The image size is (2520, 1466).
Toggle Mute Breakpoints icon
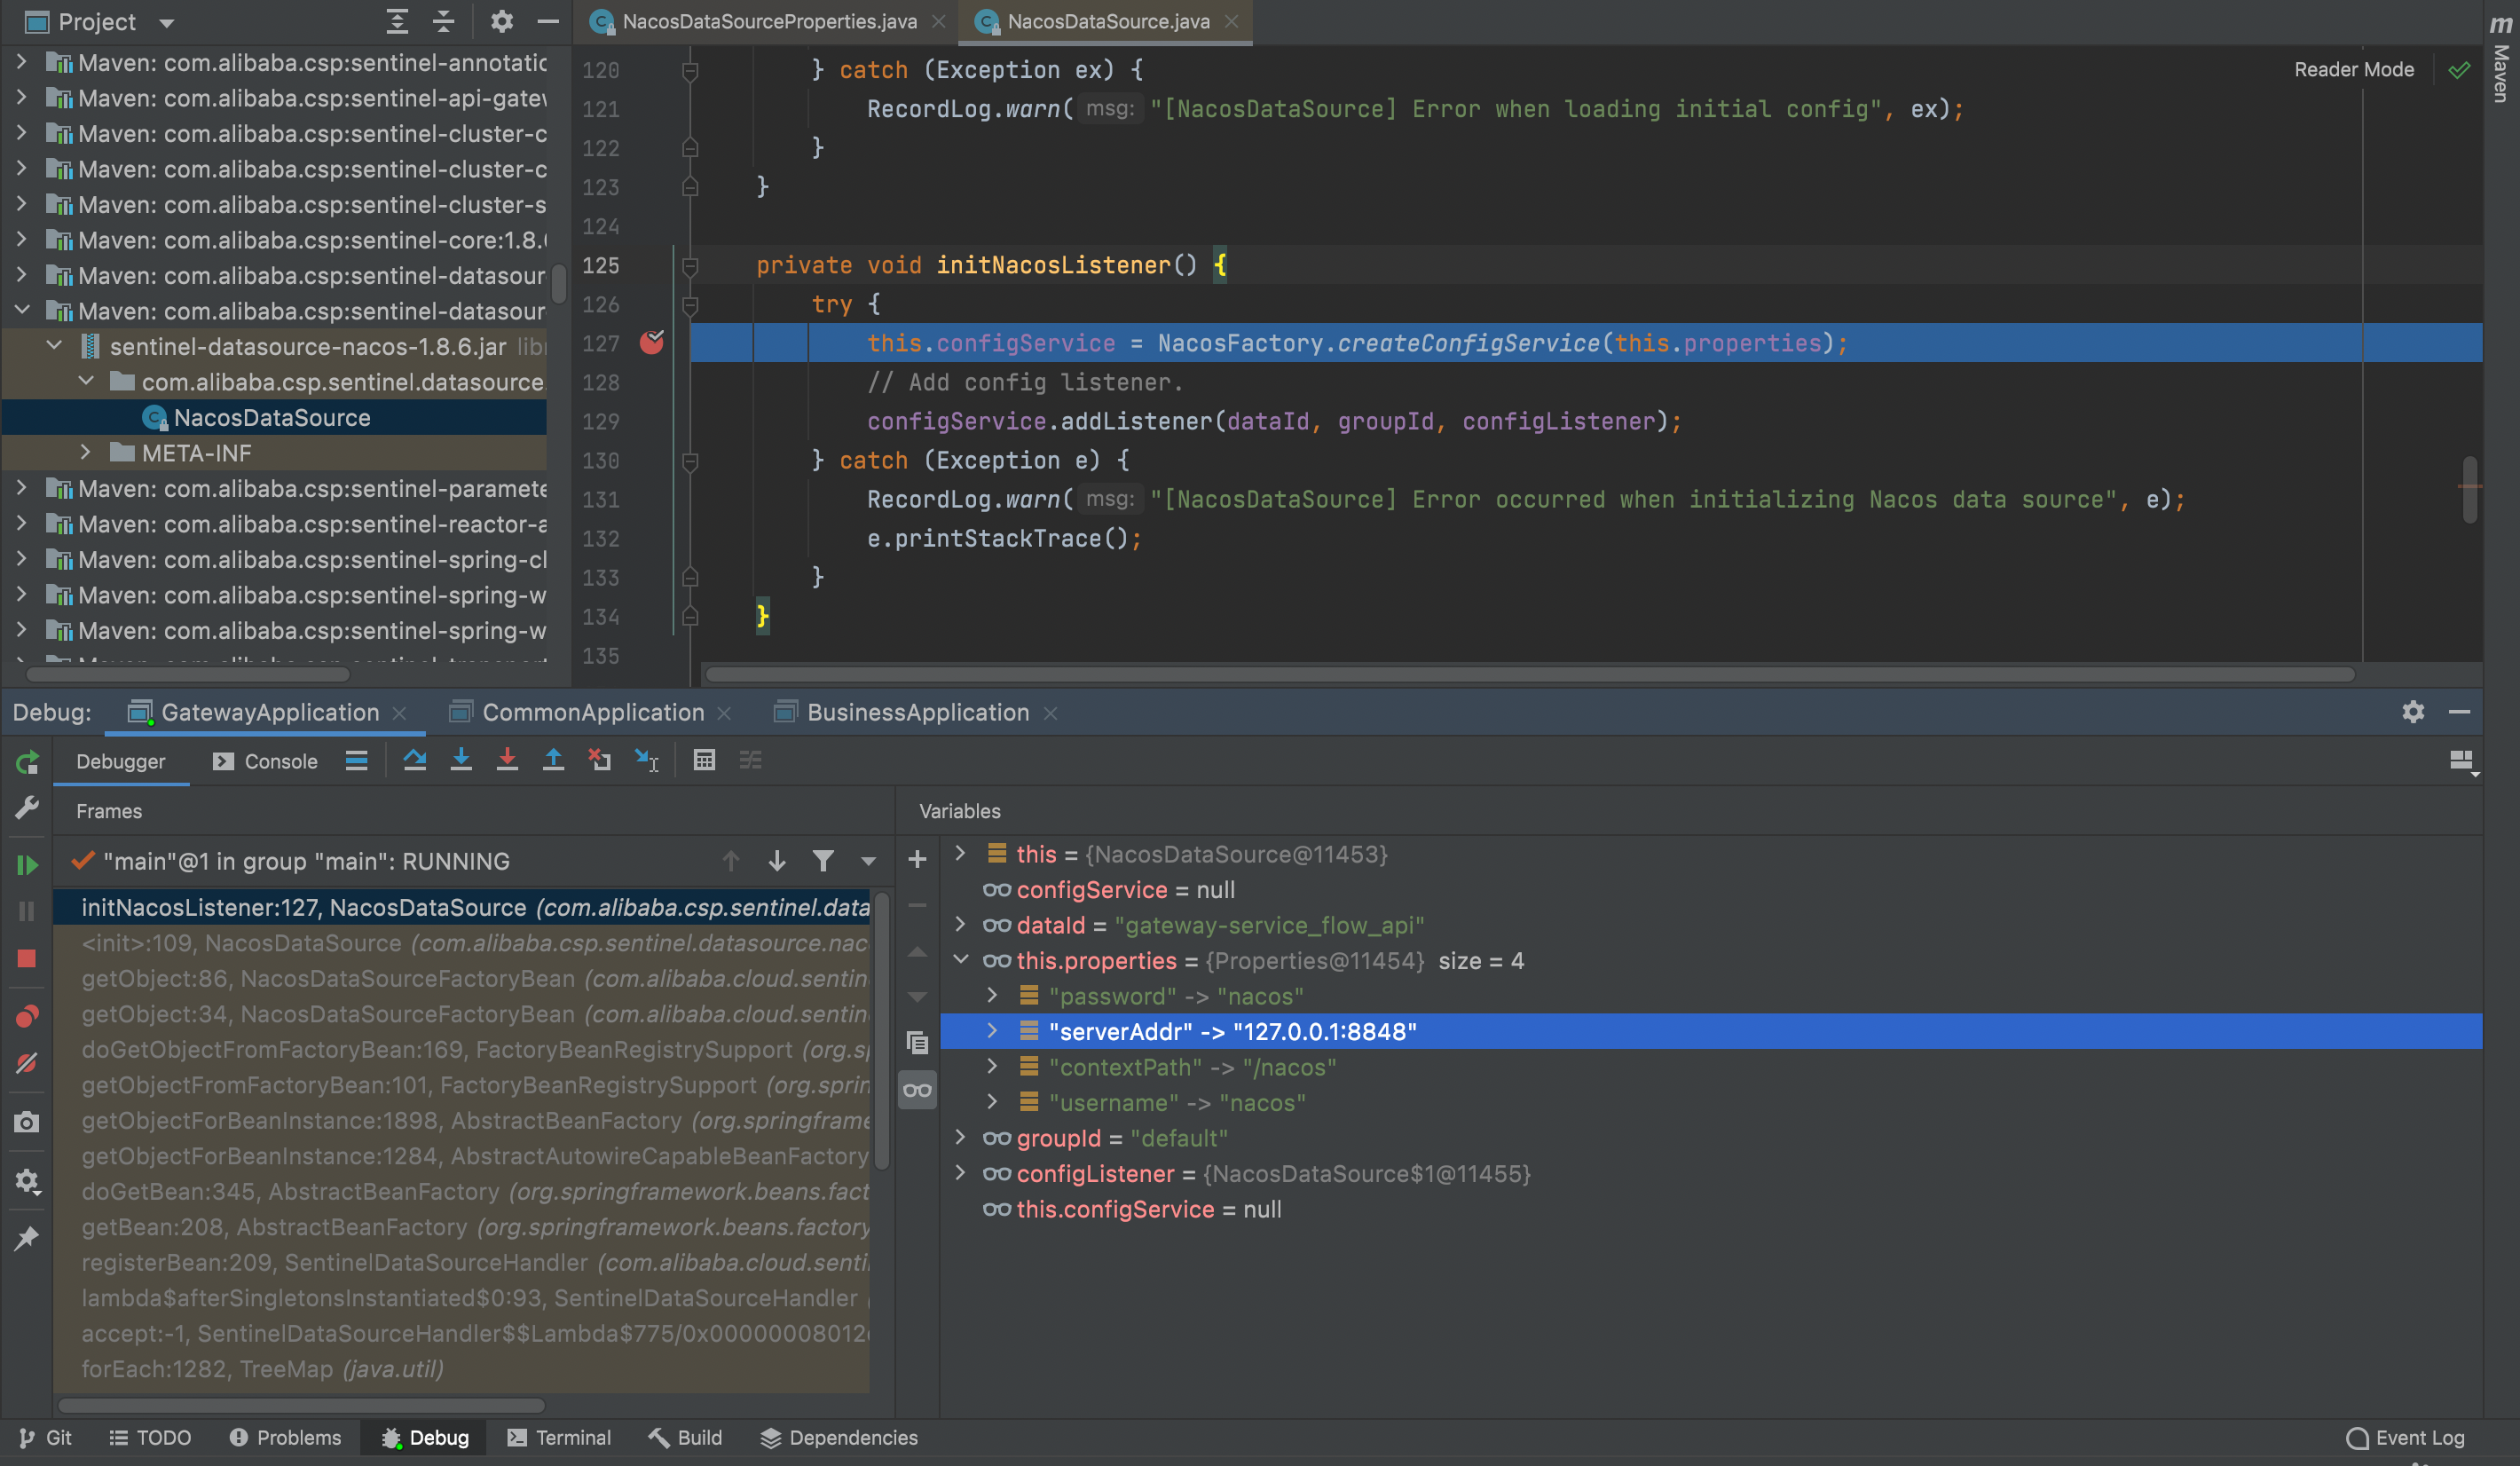(x=27, y=1063)
